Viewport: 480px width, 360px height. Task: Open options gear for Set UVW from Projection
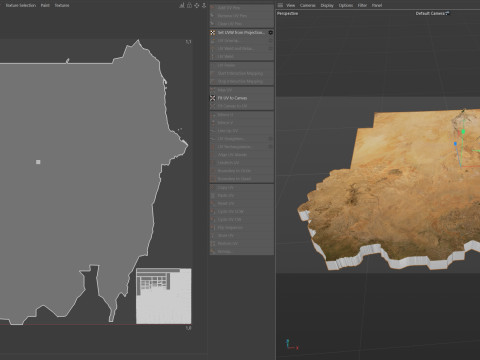[x=270, y=33]
